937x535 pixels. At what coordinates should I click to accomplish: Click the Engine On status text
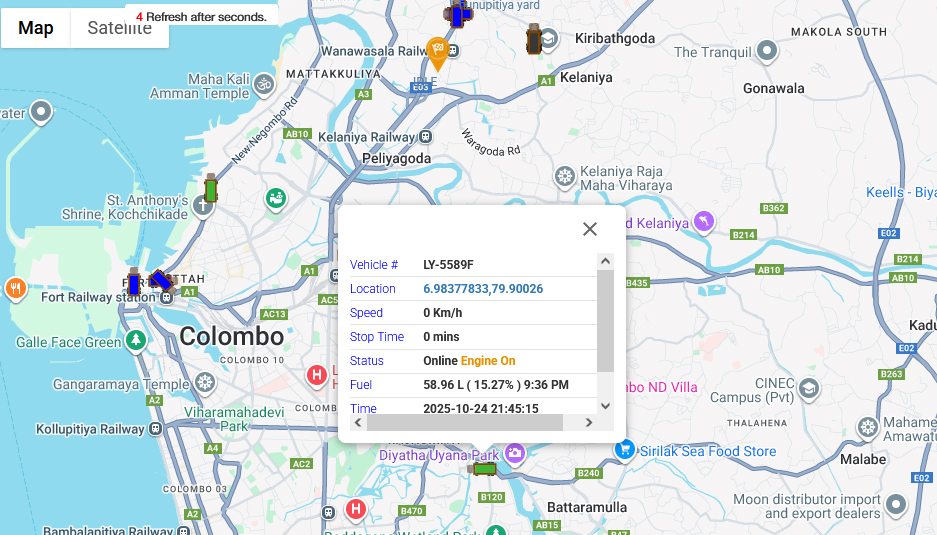tap(488, 361)
